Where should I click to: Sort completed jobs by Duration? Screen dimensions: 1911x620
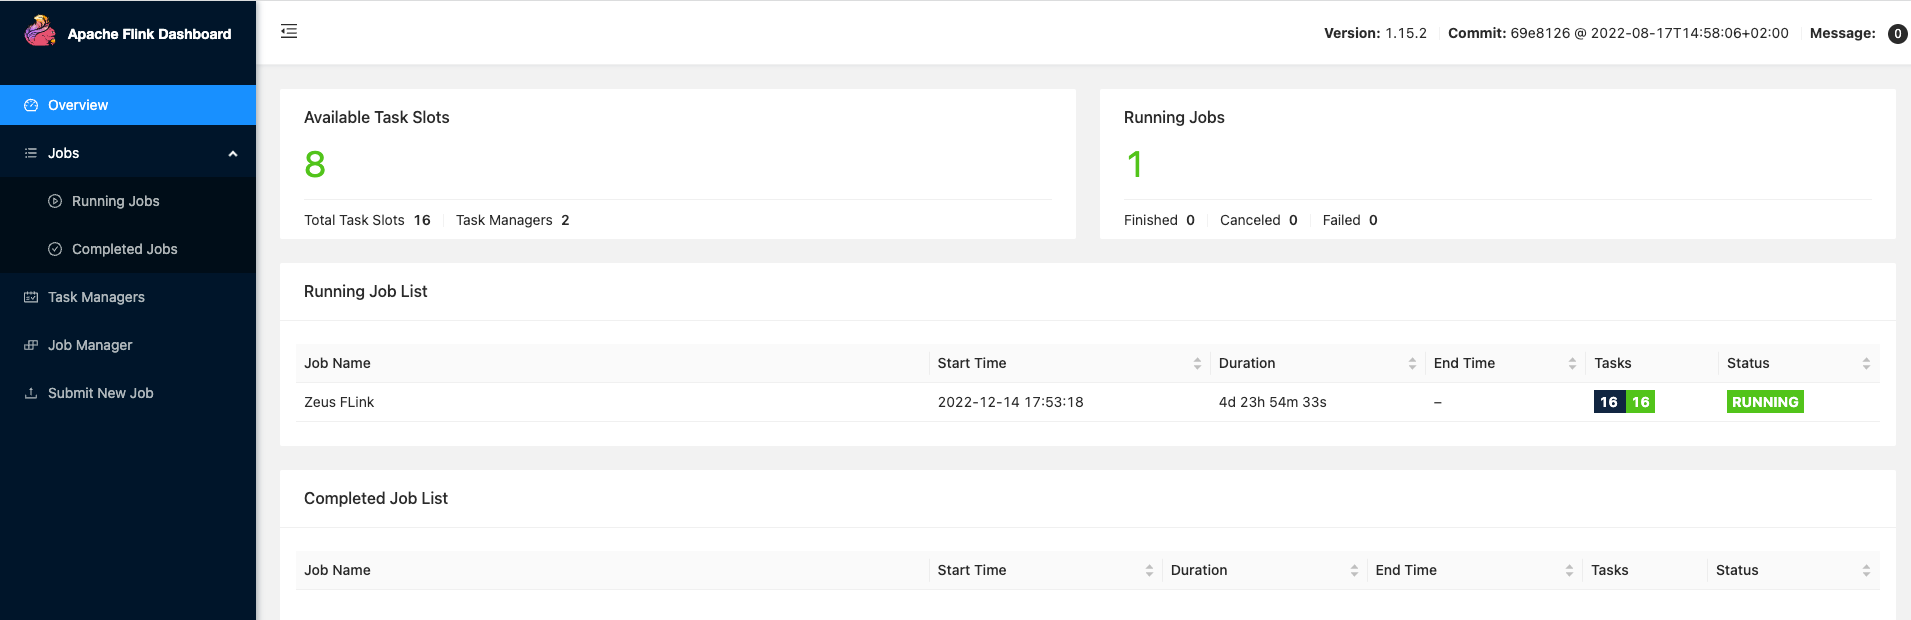(x=1354, y=571)
